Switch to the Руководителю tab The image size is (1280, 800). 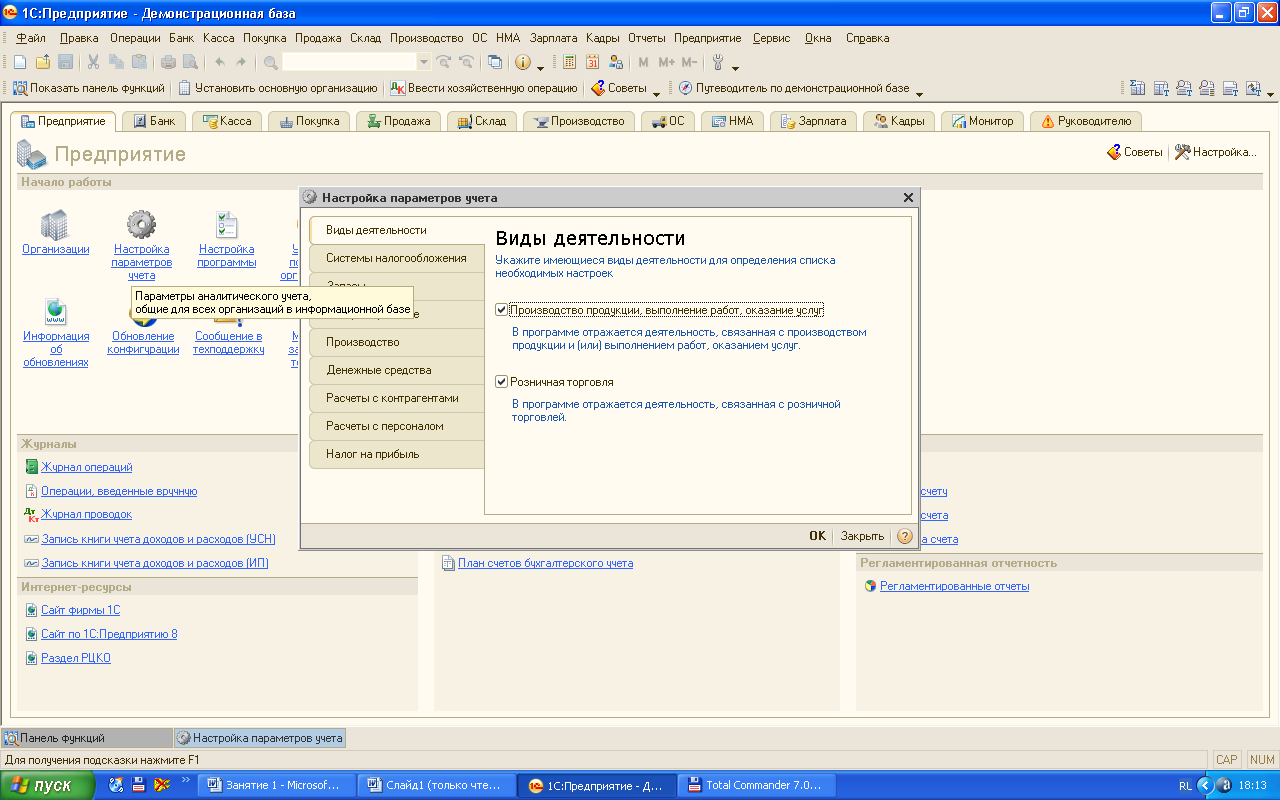pyautogui.click(x=1086, y=121)
